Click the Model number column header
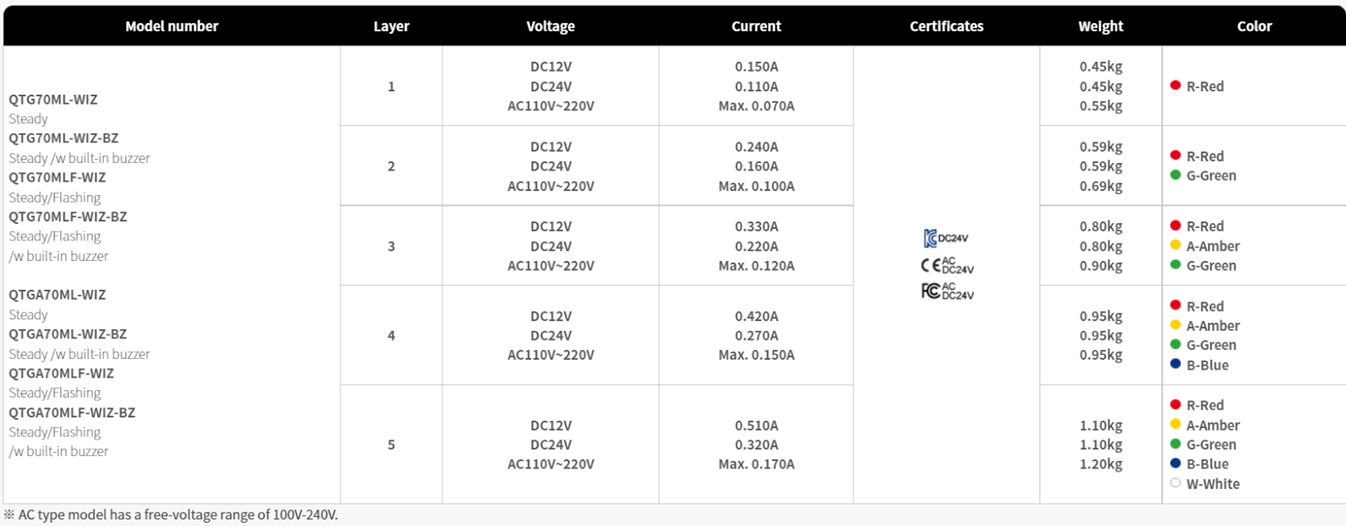 pos(172,26)
